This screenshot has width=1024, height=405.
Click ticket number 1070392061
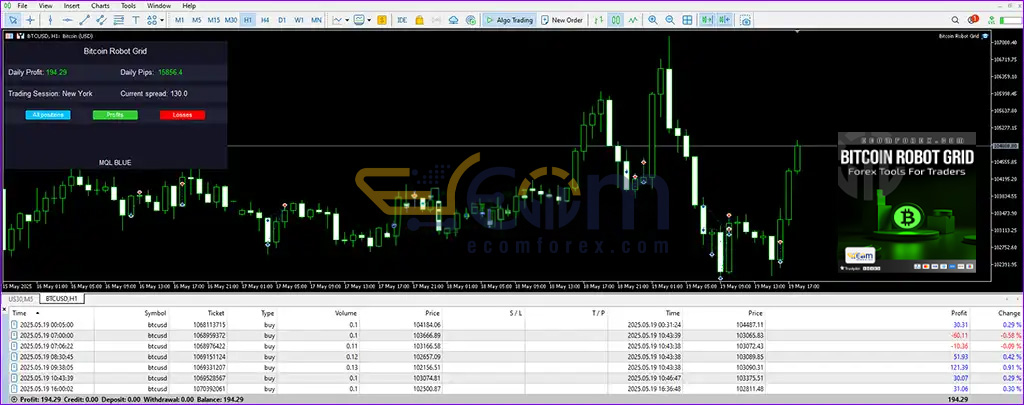point(208,389)
